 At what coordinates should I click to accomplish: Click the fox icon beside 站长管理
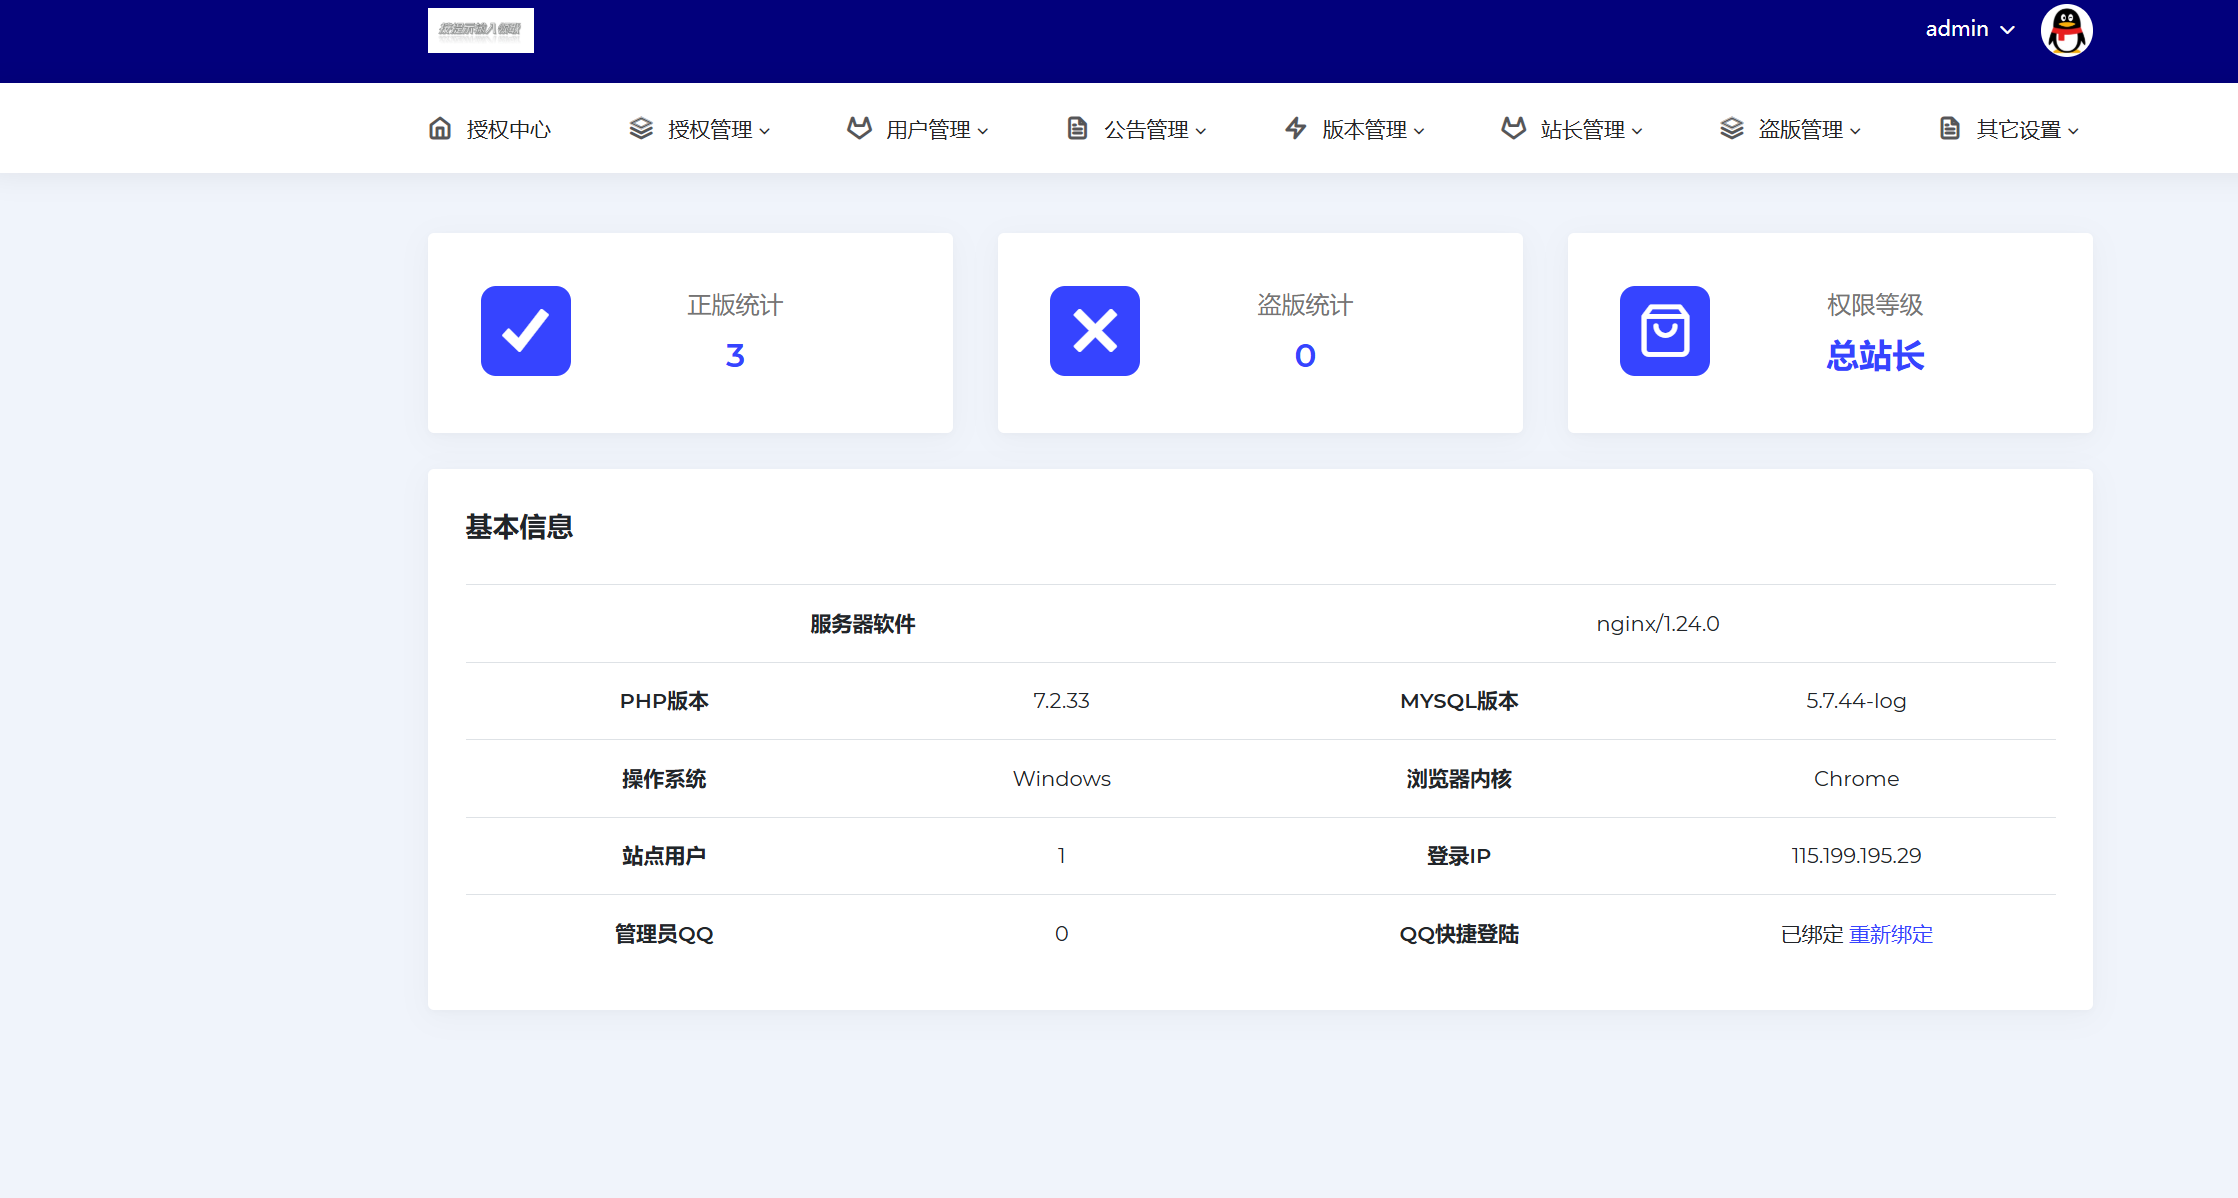tap(1514, 128)
